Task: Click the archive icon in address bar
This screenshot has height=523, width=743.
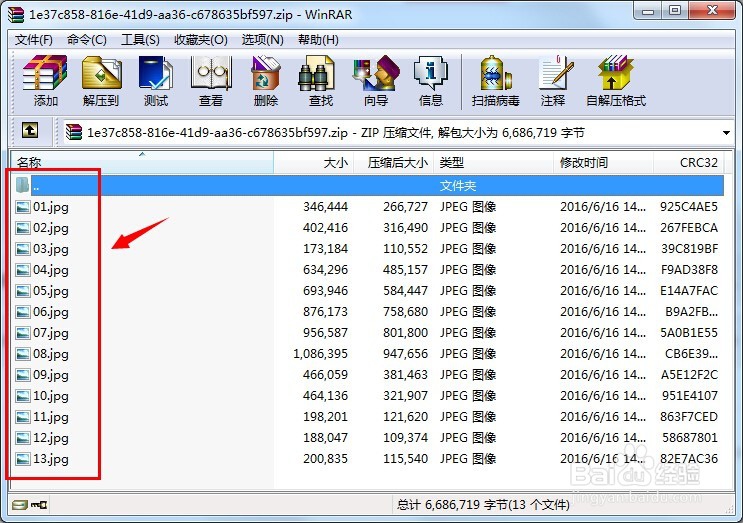Action: click(73, 132)
